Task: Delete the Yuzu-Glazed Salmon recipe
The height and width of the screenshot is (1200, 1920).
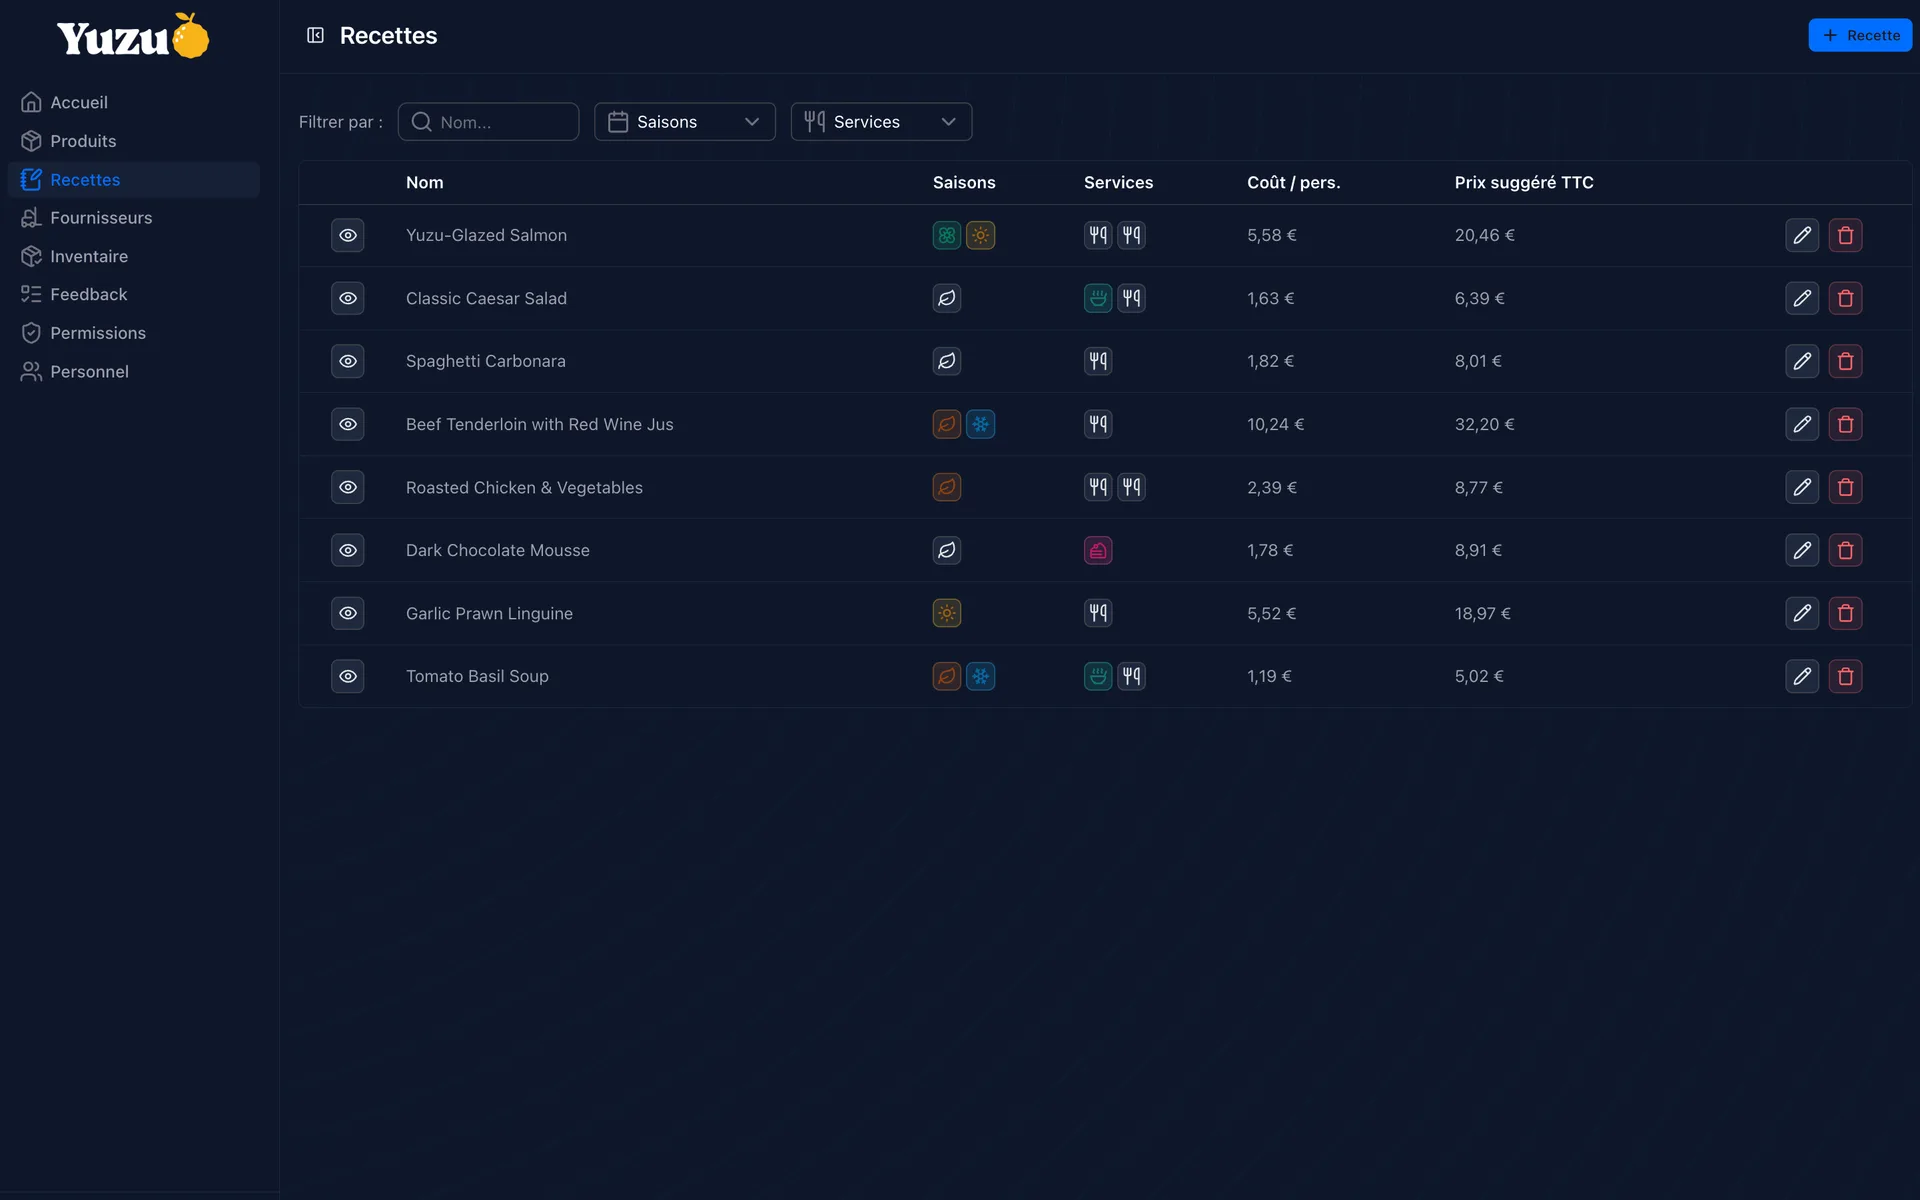Action: pos(1845,235)
